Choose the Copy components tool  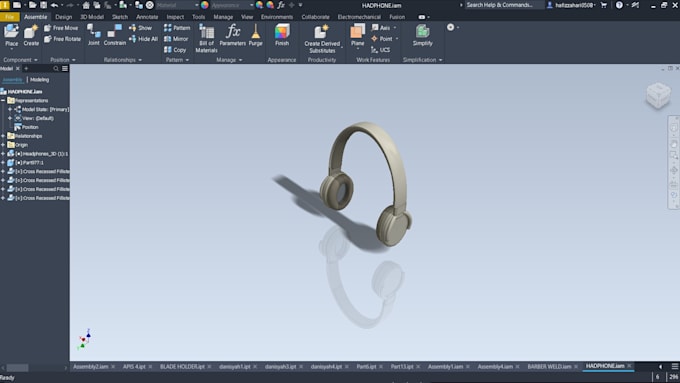point(175,49)
